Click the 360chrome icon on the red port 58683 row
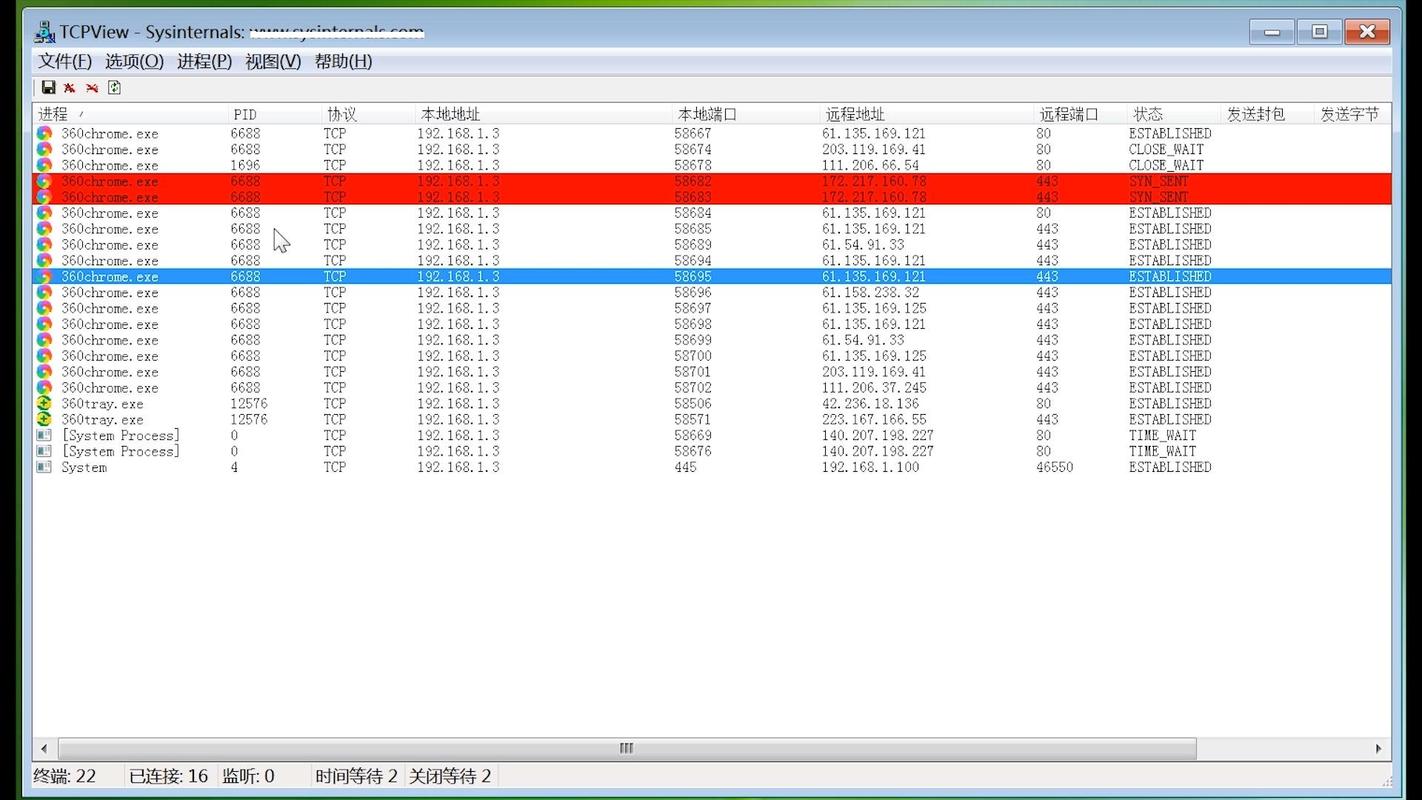Viewport: 1422px width, 800px height. tap(44, 197)
